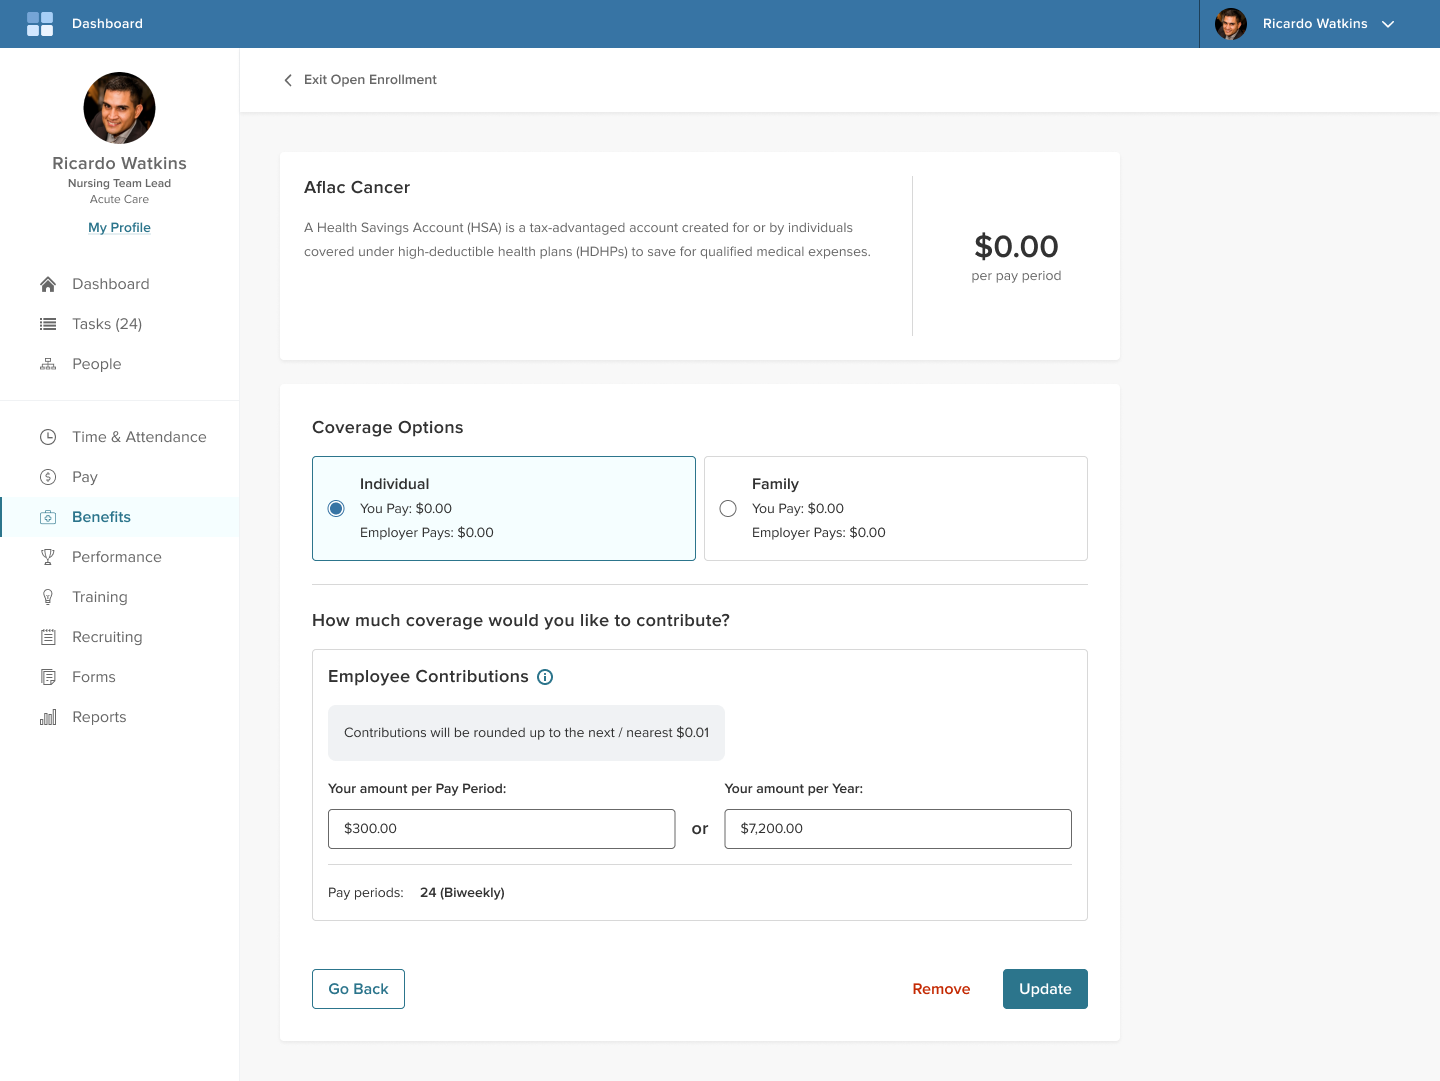Click the clock icon for Time & Attendance
Image resolution: width=1440 pixels, height=1081 pixels.
click(48, 437)
